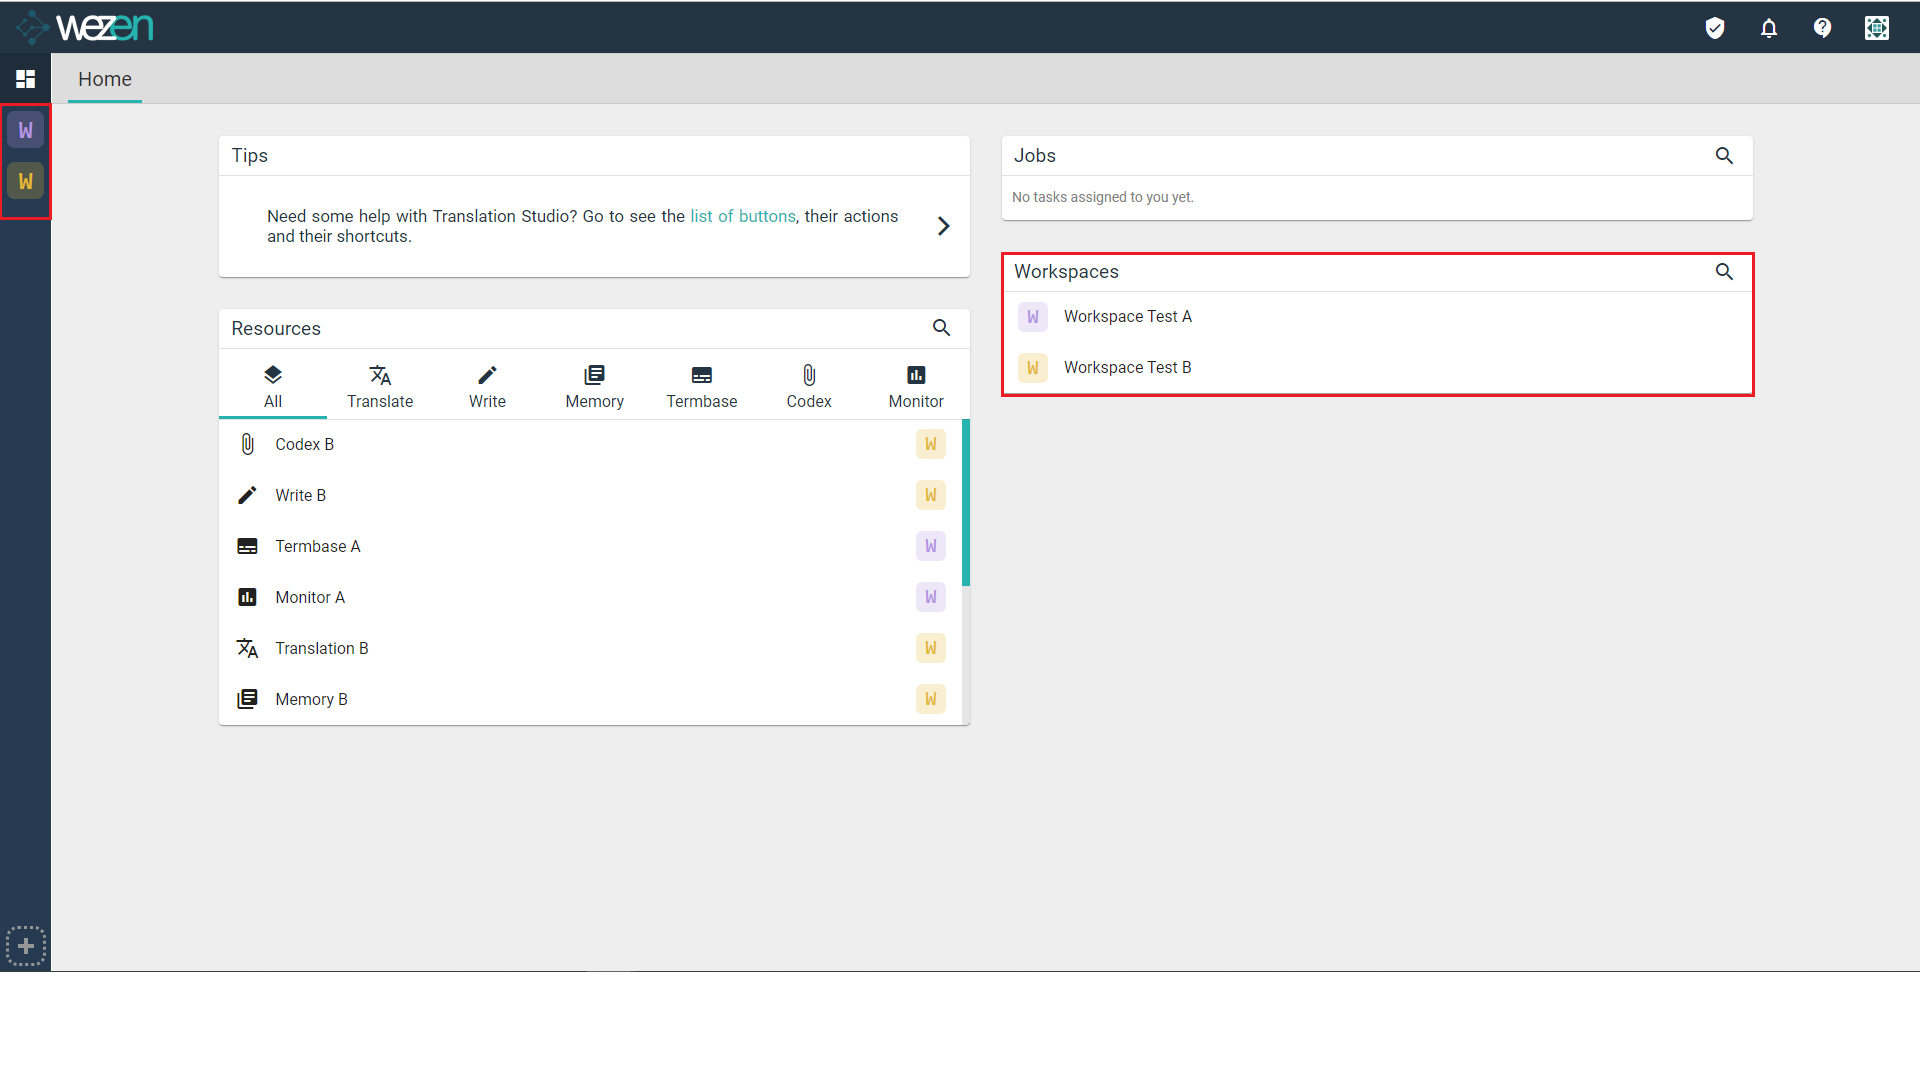Image resolution: width=1920 pixels, height=1079 pixels.
Task: Filter resources by Write tab
Action: [x=487, y=386]
